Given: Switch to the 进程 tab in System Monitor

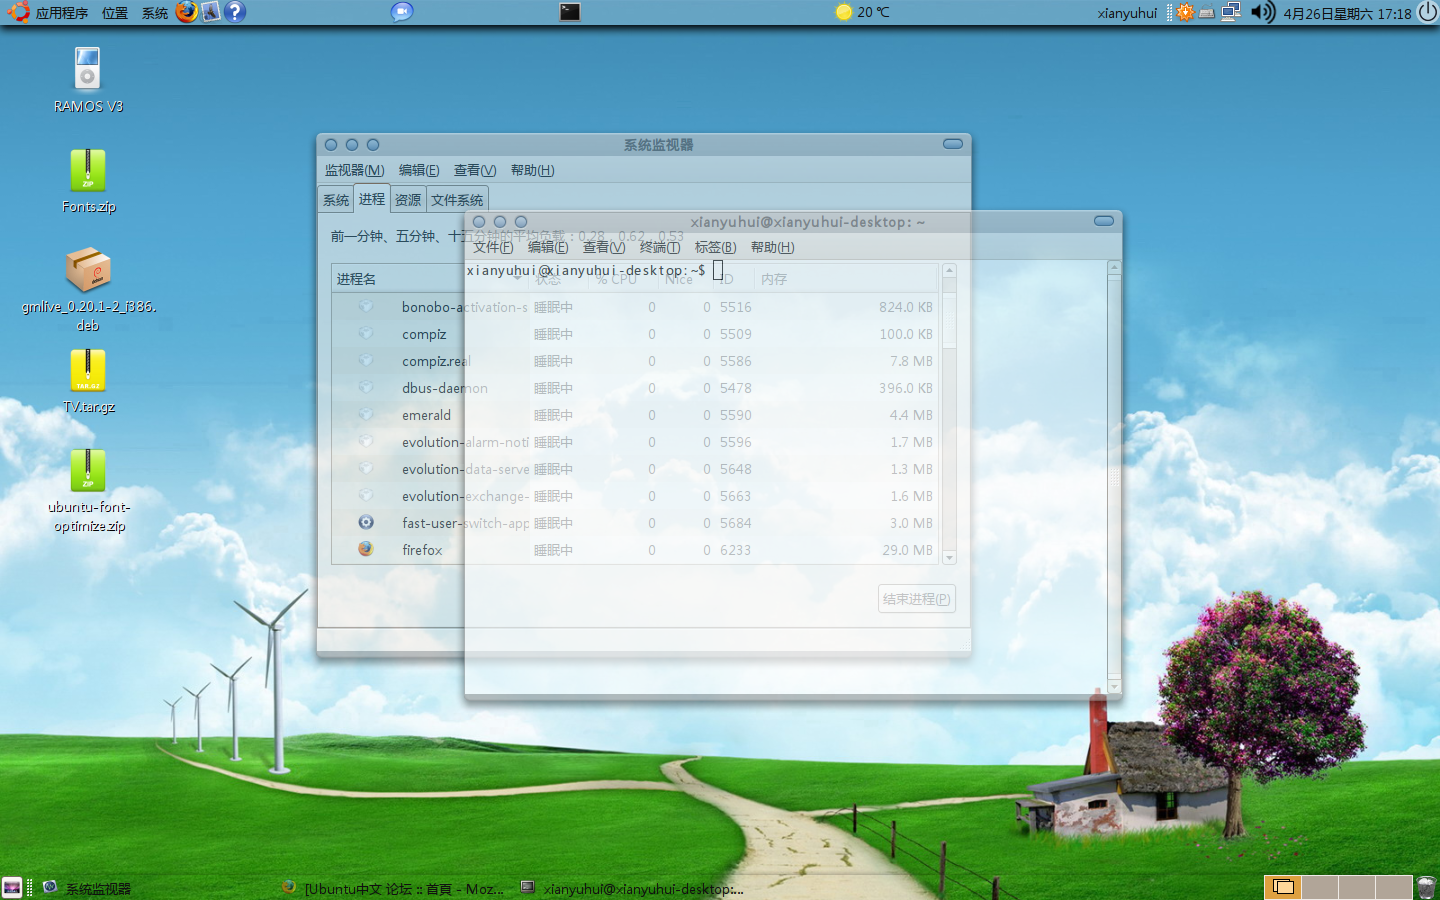Looking at the screenshot, I should tap(372, 199).
